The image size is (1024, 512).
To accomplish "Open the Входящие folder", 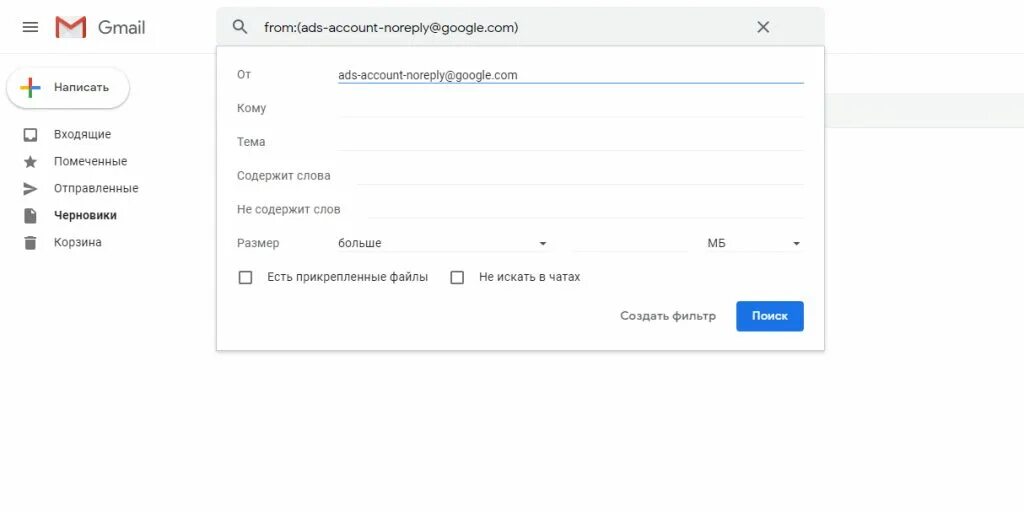I will coord(82,135).
